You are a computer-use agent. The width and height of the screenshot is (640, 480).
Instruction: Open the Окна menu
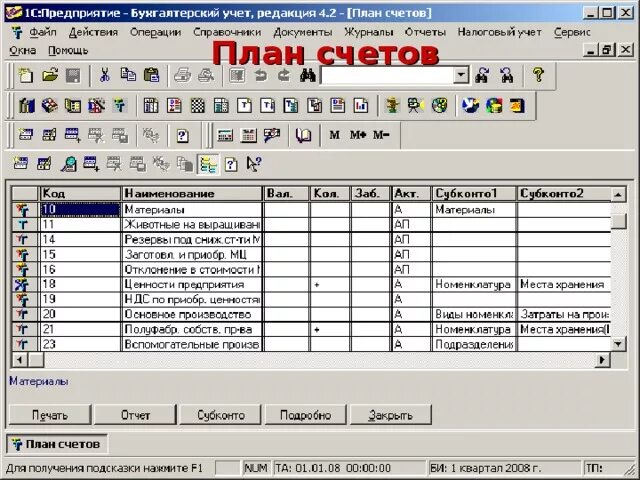click(x=22, y=51)
